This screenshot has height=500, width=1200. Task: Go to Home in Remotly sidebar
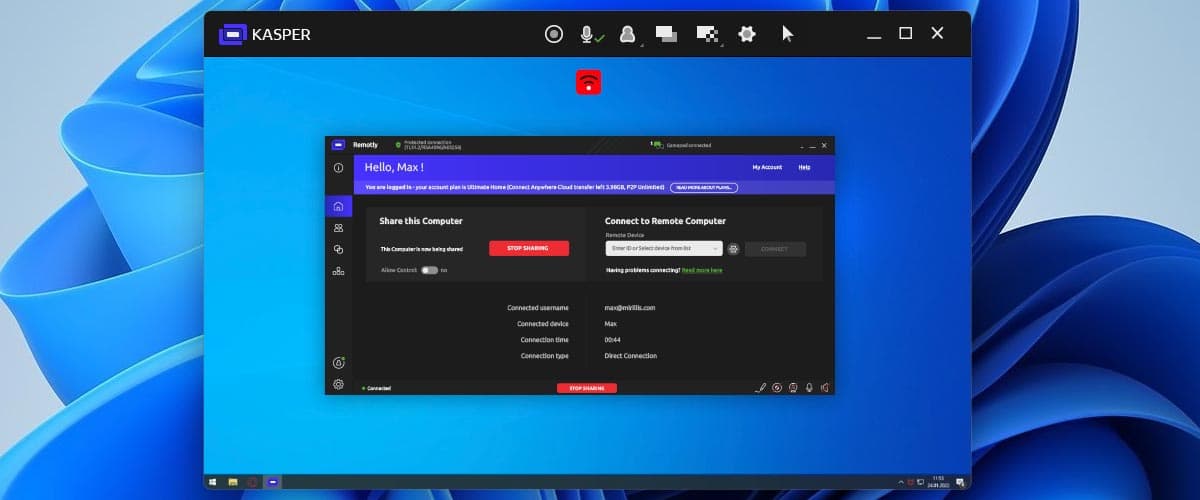click(338, 207)
